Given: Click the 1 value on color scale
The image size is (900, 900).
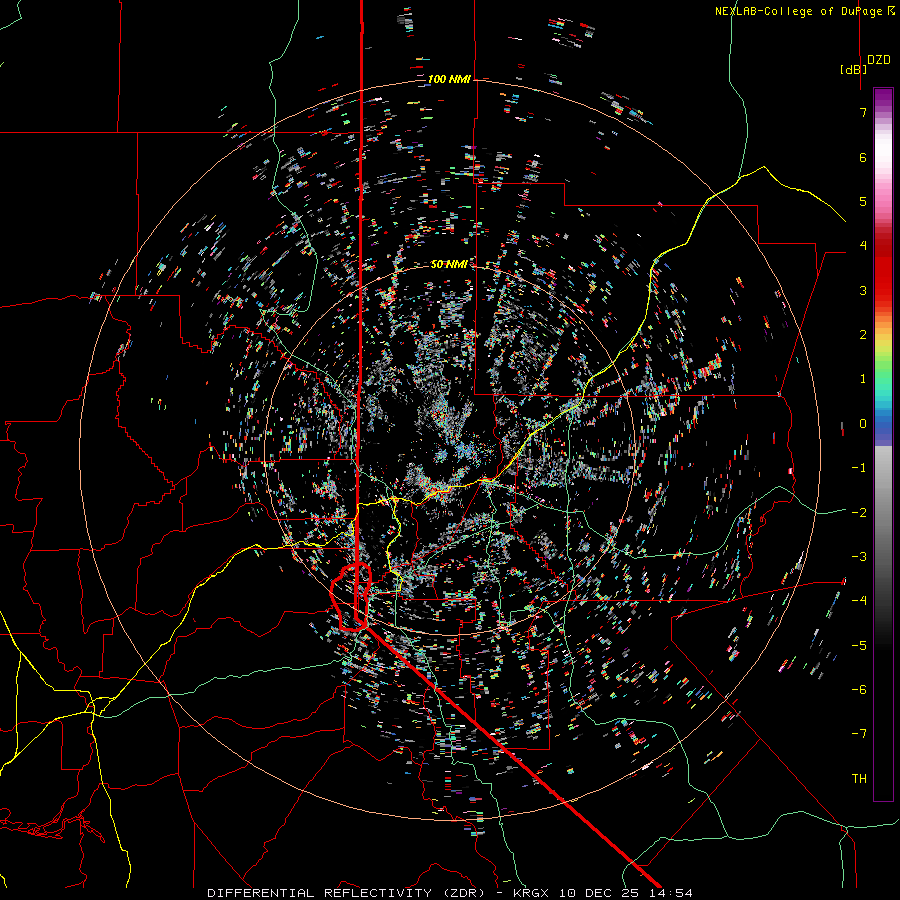Looking at the screenshot, I should pyautogui.click(x=863, y=379).
